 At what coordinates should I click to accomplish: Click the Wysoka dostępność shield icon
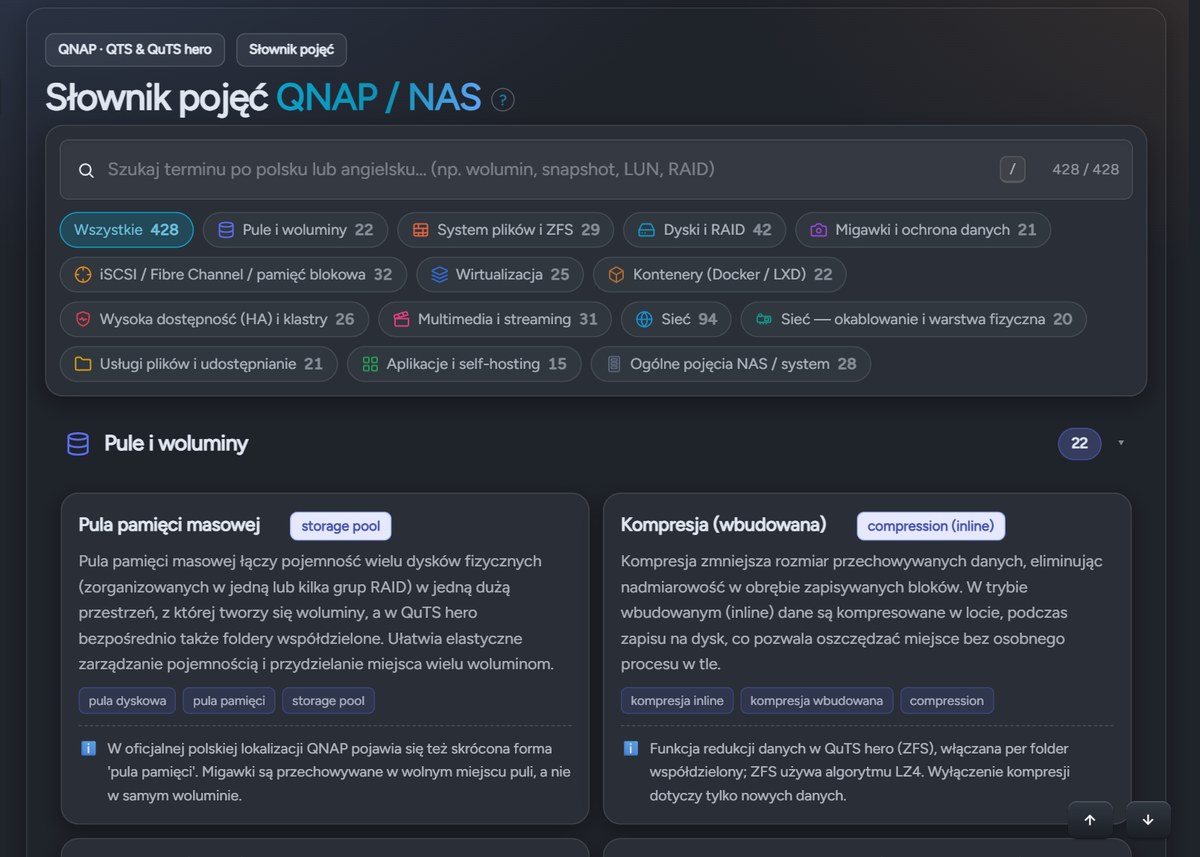[x=83, y=319]
